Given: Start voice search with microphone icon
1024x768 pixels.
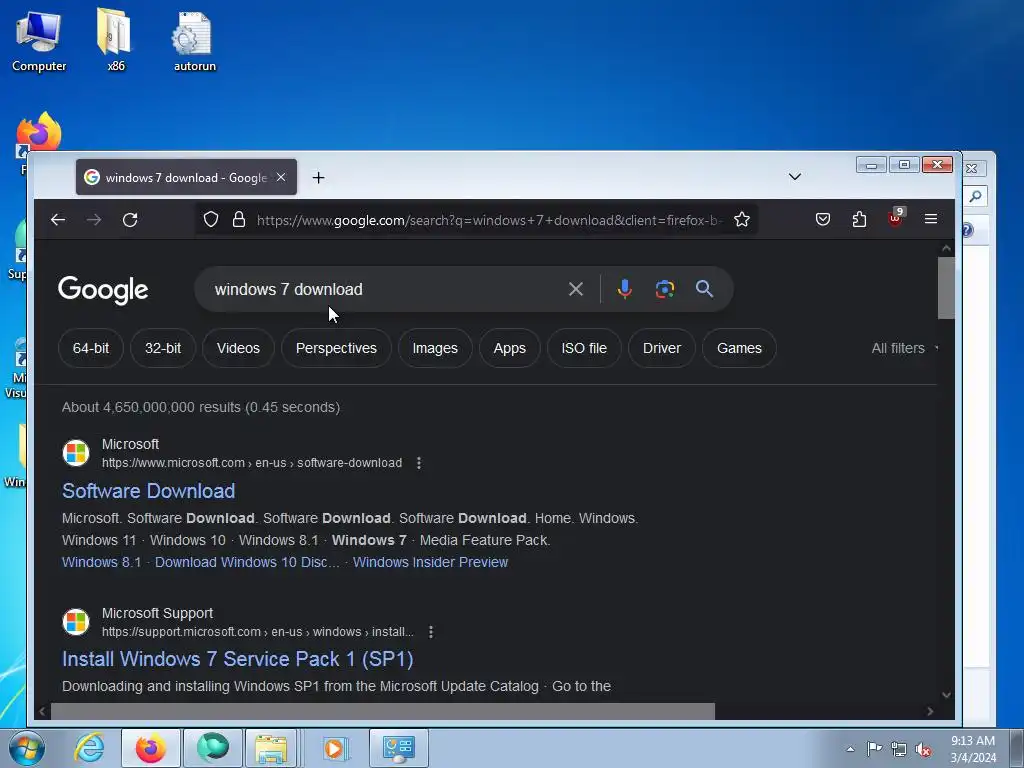Looking at the screenshot, I should coord(624,289).
